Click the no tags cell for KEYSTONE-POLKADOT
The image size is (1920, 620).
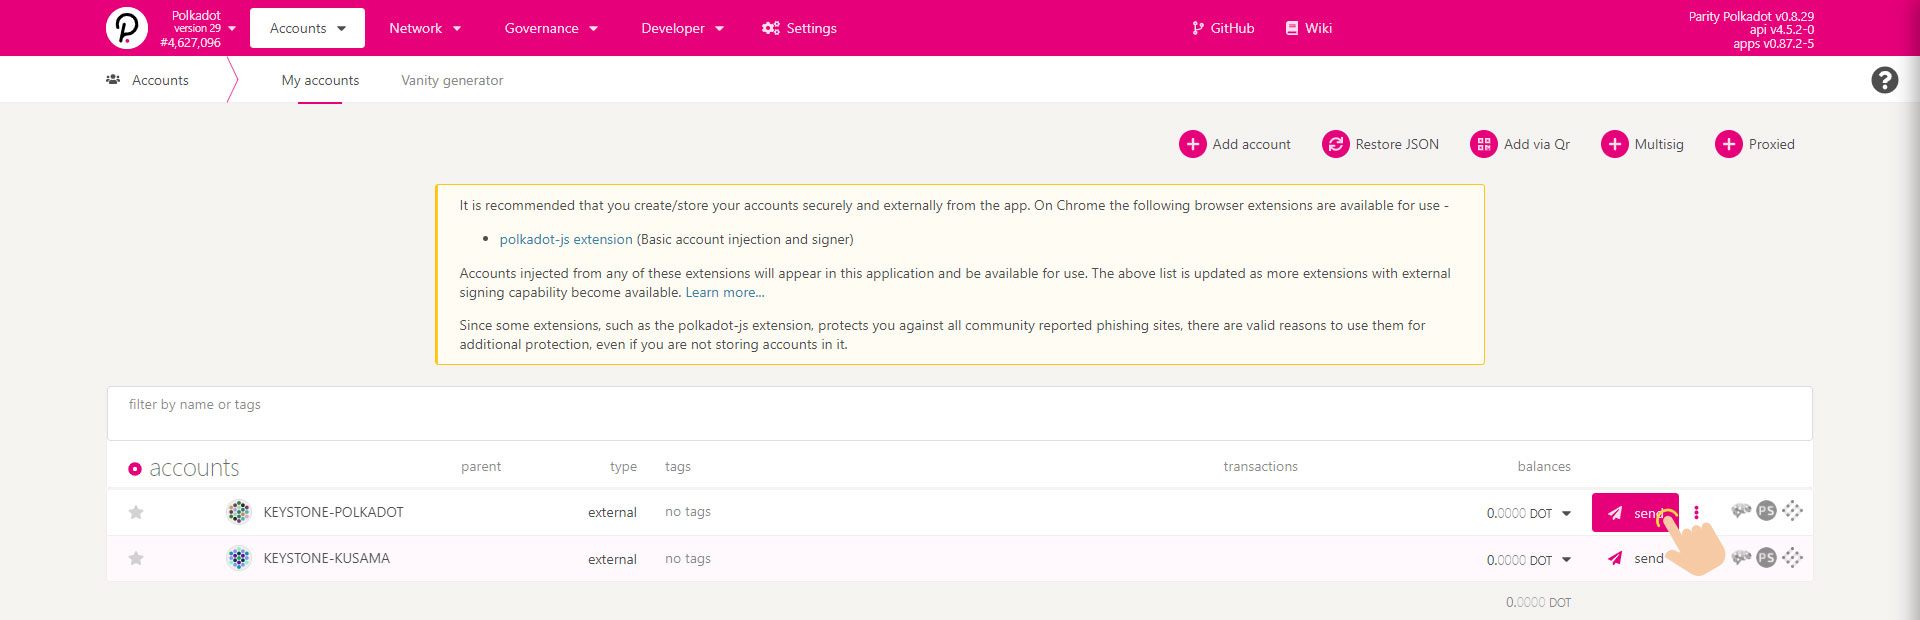coord(688,512)
